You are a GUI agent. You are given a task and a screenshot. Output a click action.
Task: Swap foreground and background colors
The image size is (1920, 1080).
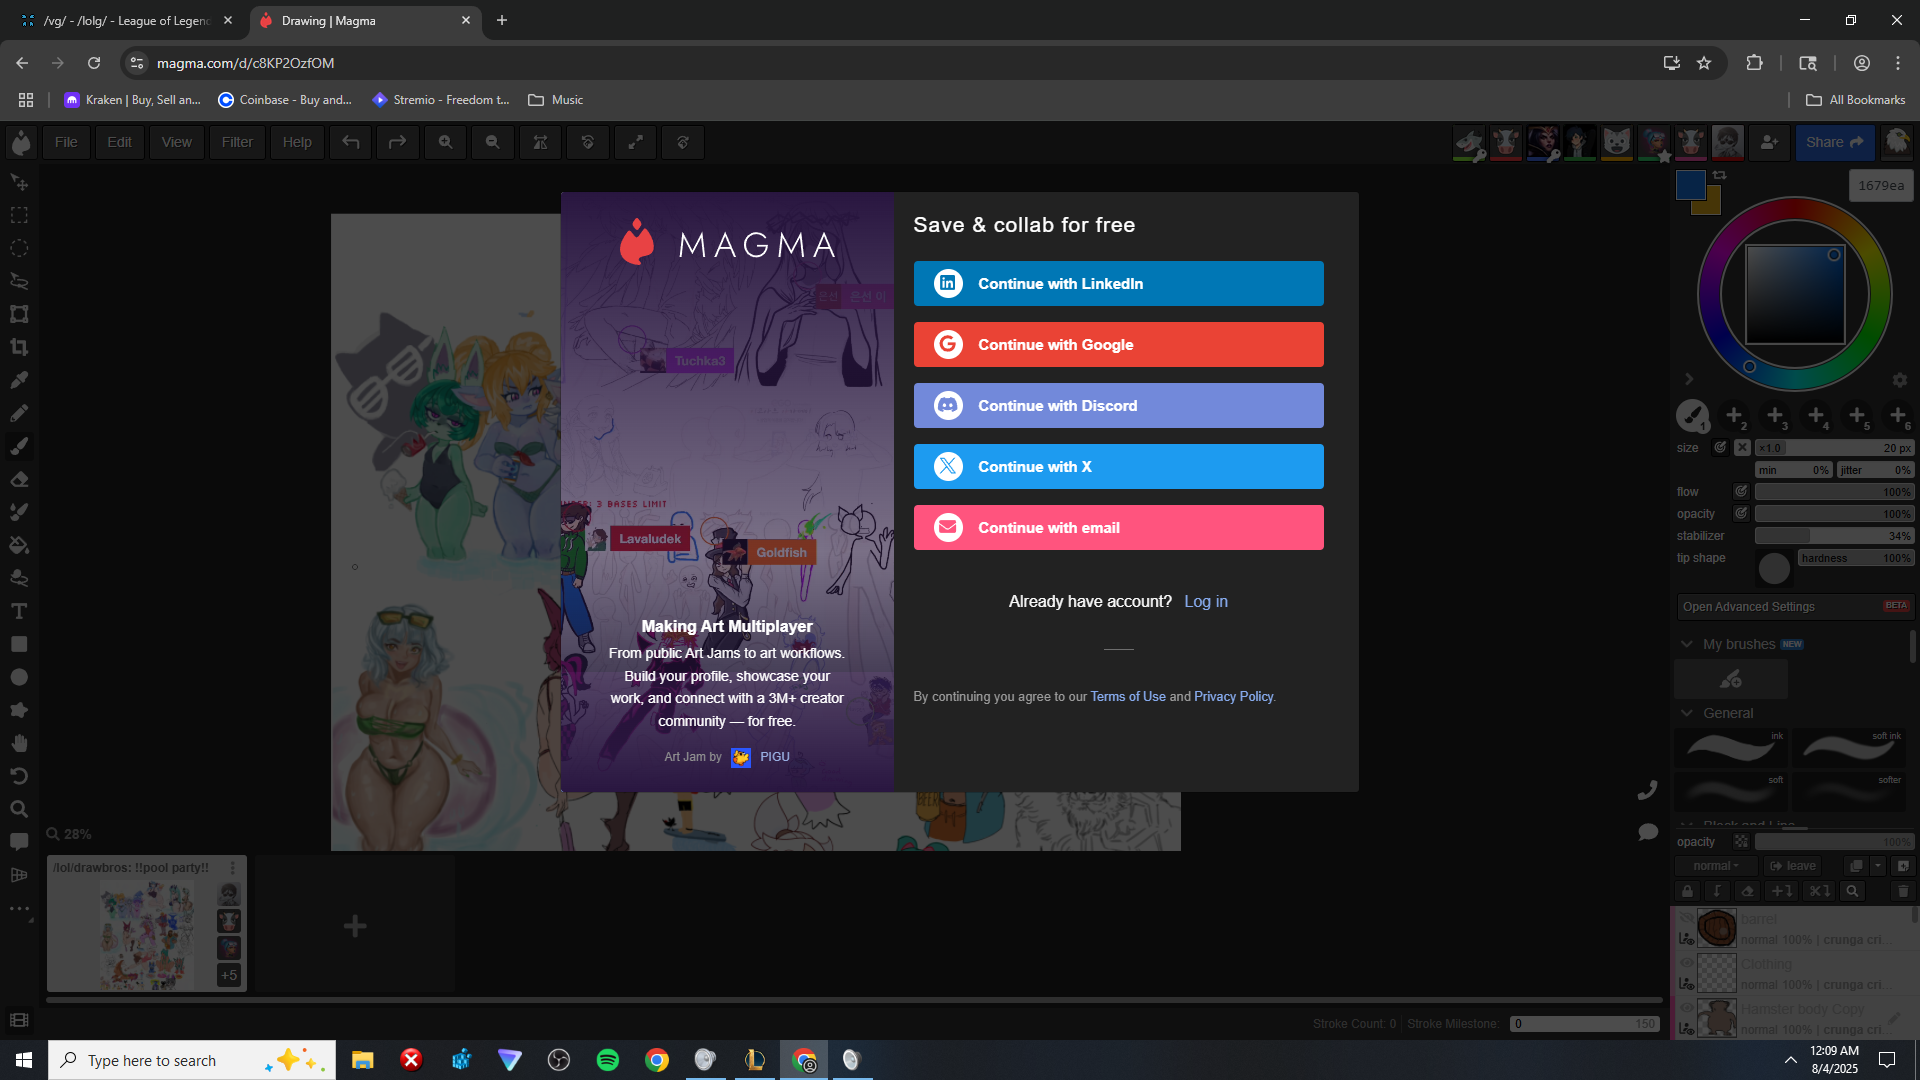click(x=1720, y=175)
